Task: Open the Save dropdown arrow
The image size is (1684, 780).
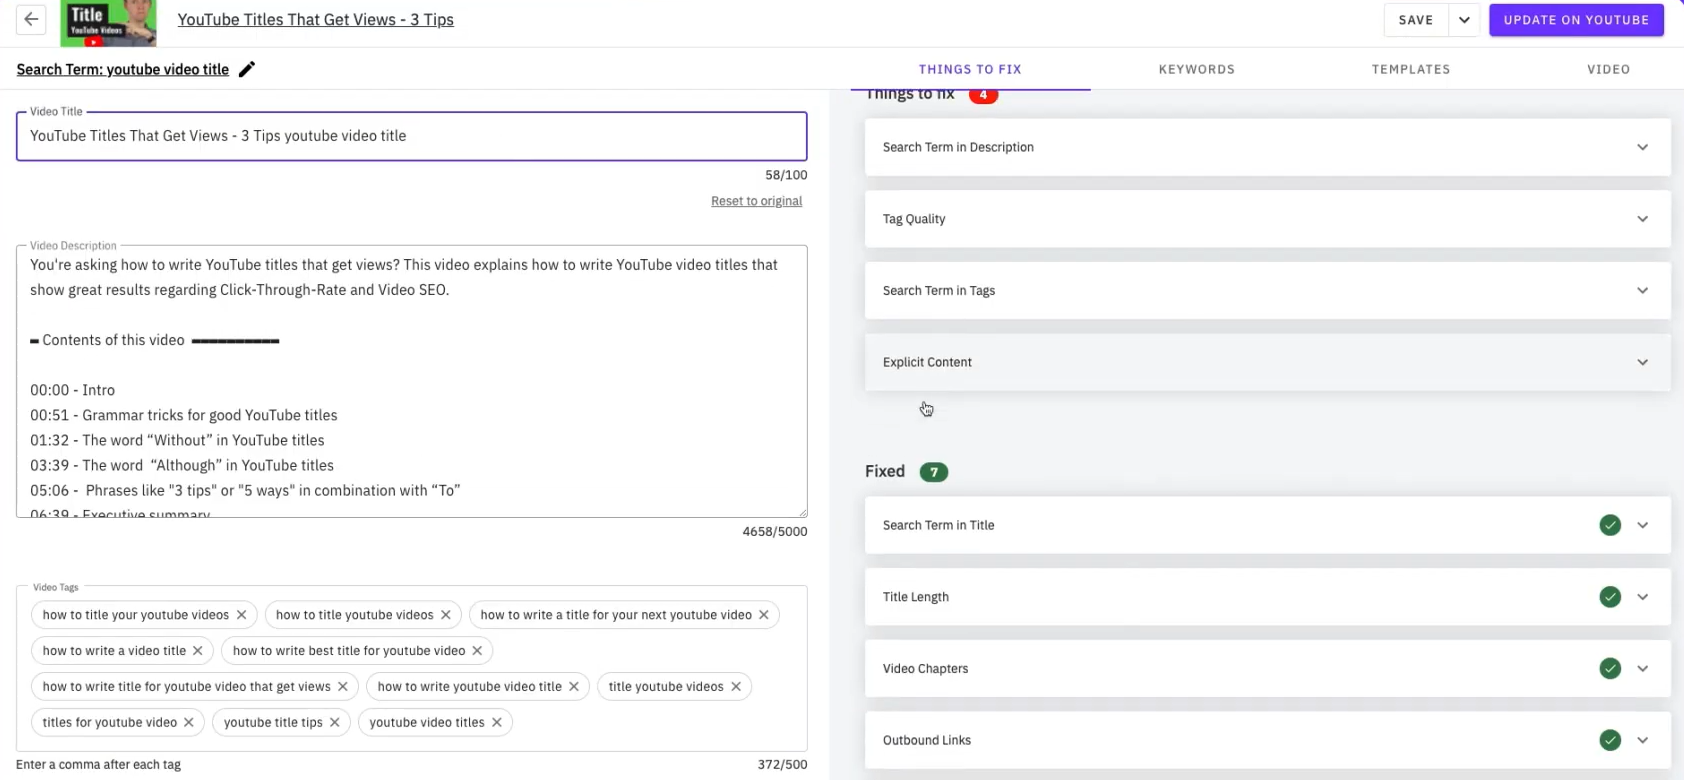Action: point(1464,20)
